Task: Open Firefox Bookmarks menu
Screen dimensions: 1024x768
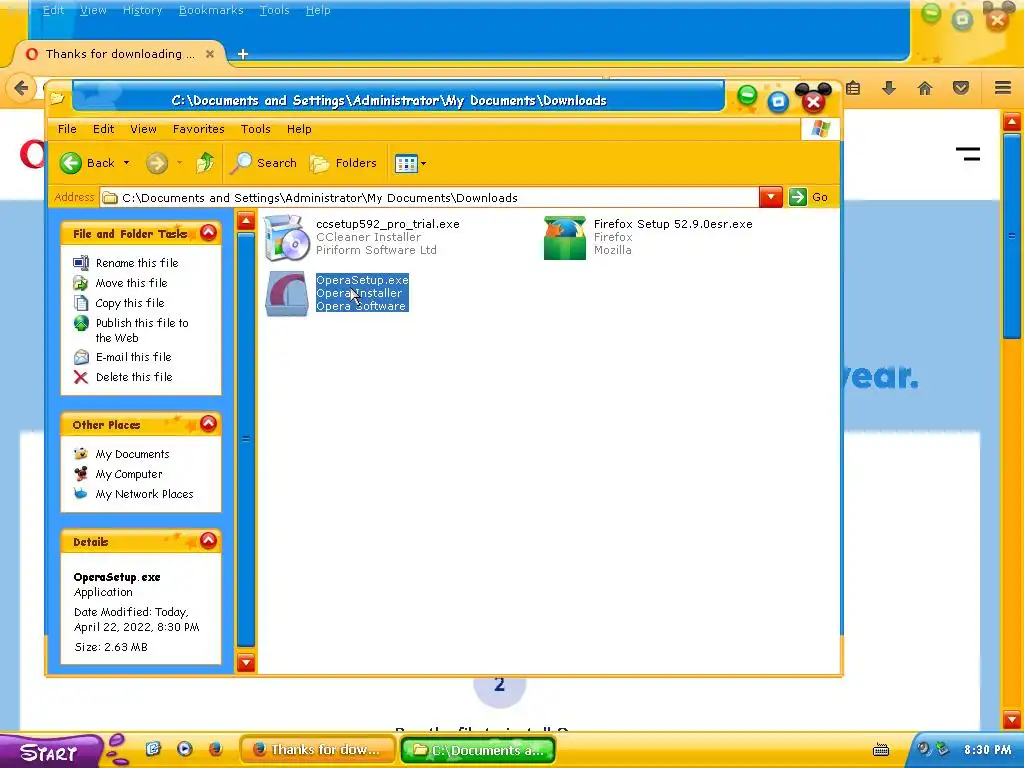Action: click(x=211, y=10)
